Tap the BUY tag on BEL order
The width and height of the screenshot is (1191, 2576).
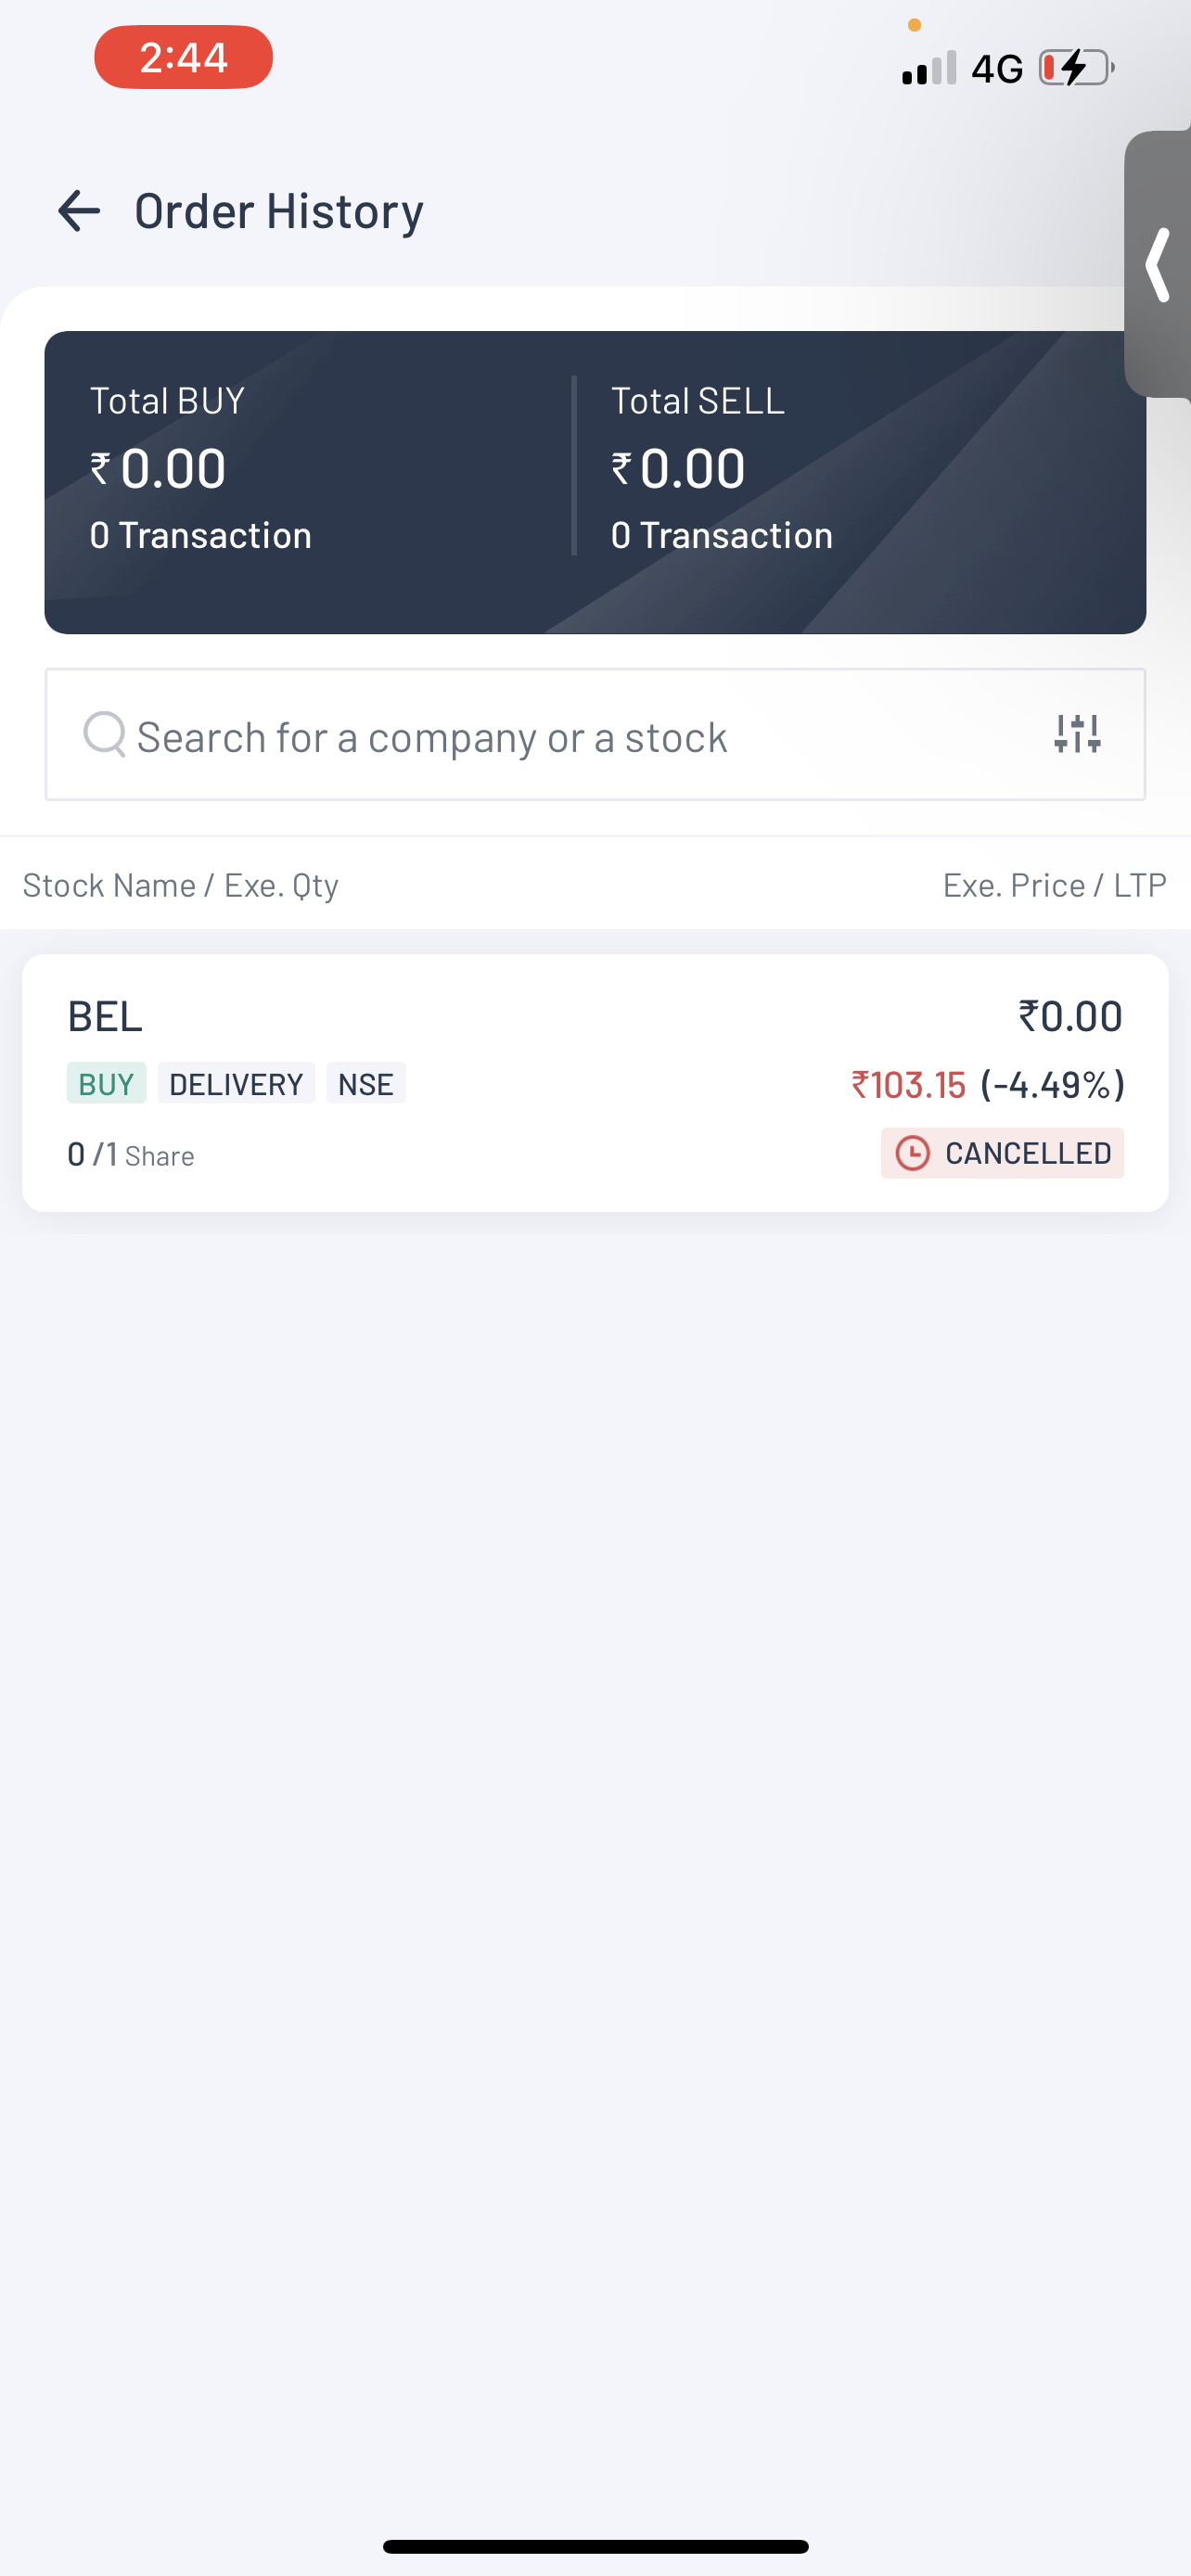(106, 1084)
